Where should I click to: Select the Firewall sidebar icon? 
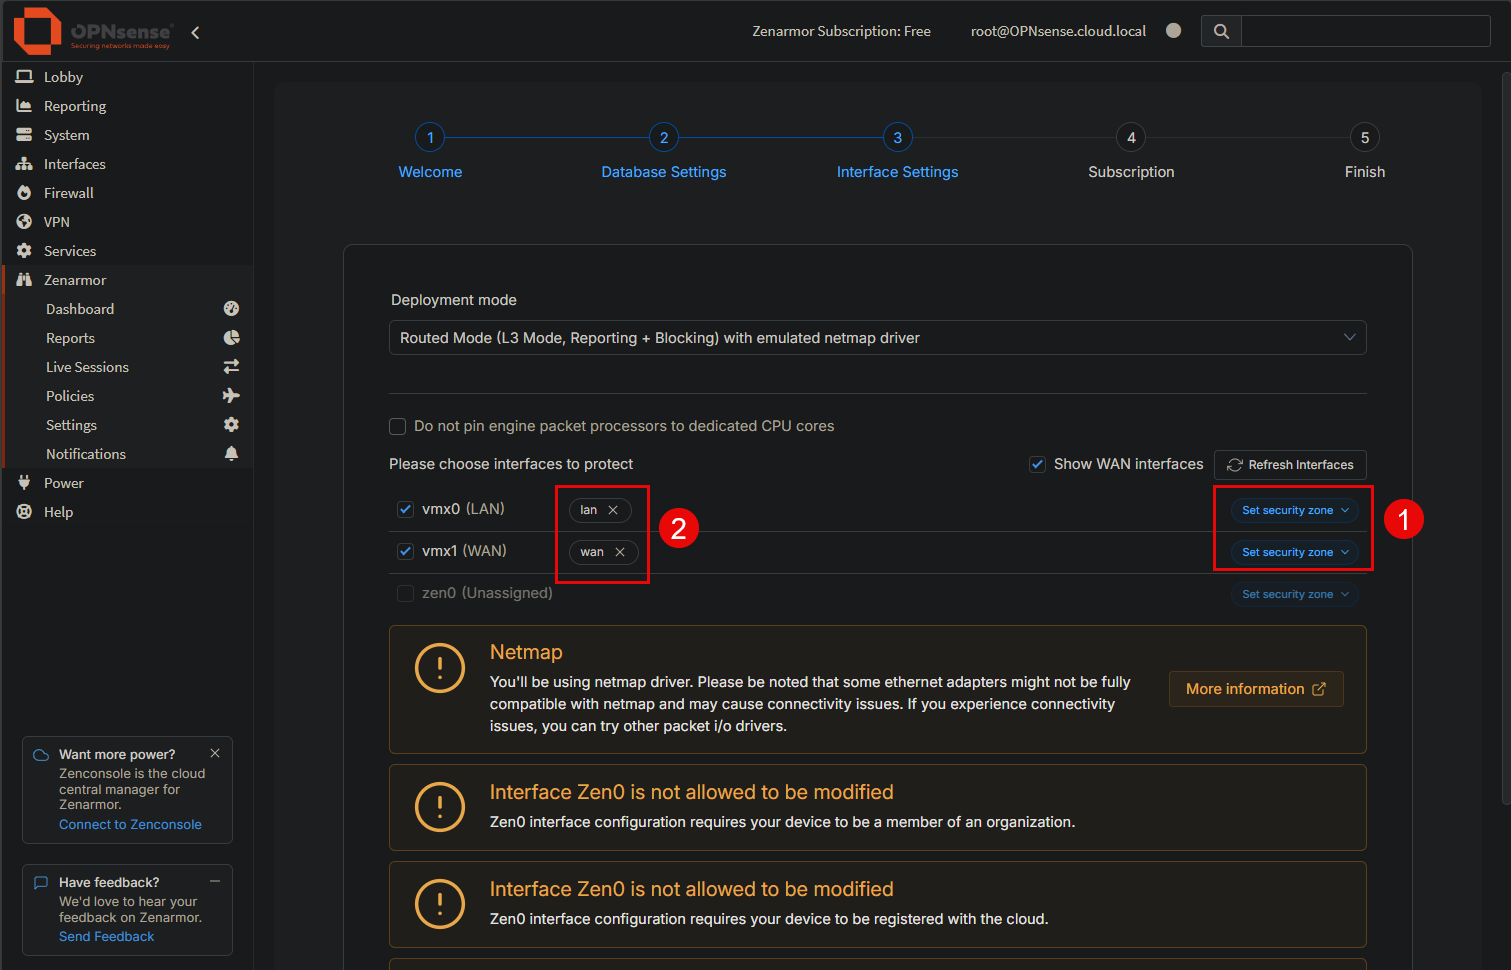pyautogui.click(x=22, y=192)
